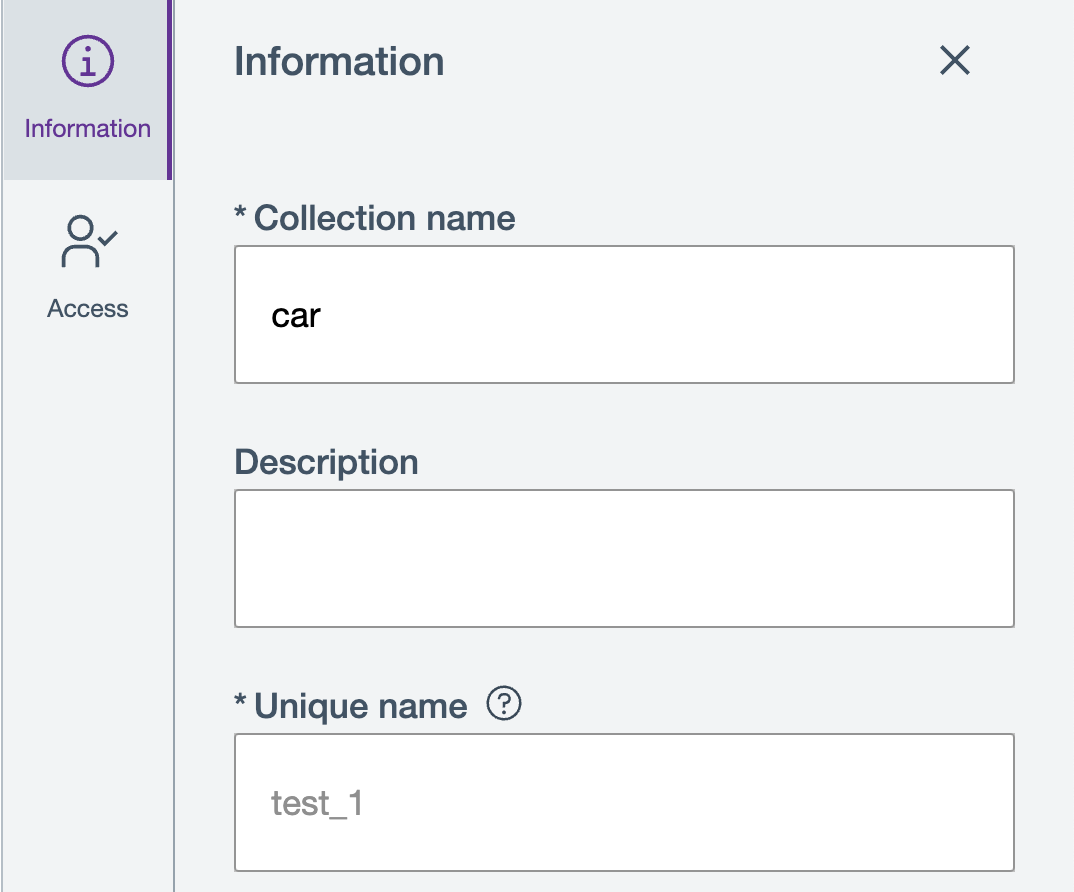Select the Information panel heading

pos(338,61)
